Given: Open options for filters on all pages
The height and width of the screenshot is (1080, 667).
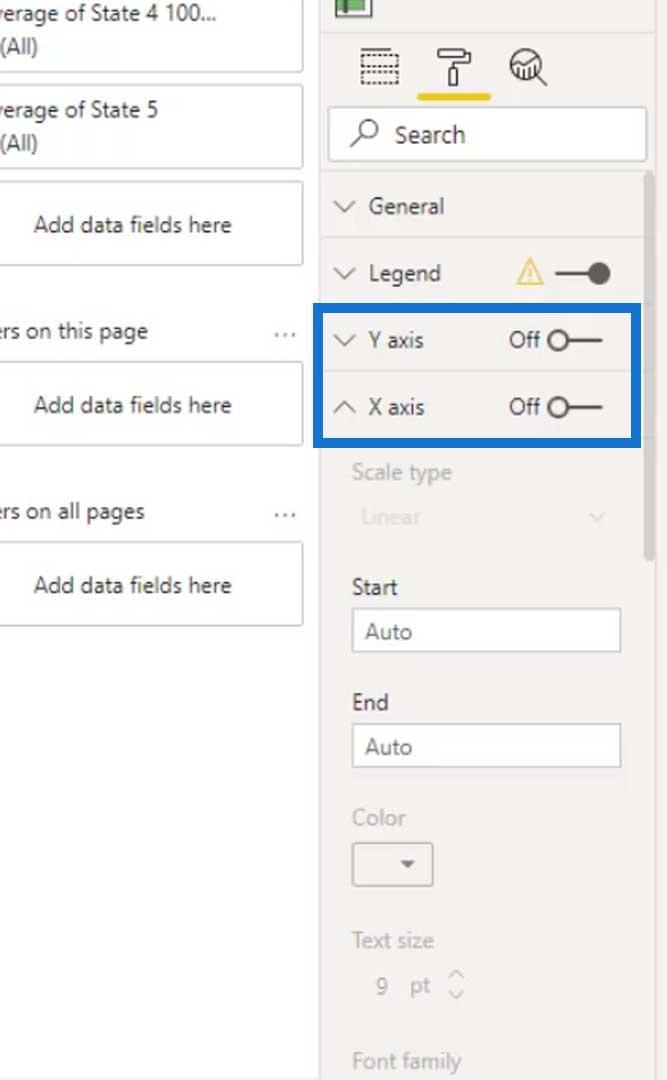Looking at the screenshot, I should click(x=285, y=515).
